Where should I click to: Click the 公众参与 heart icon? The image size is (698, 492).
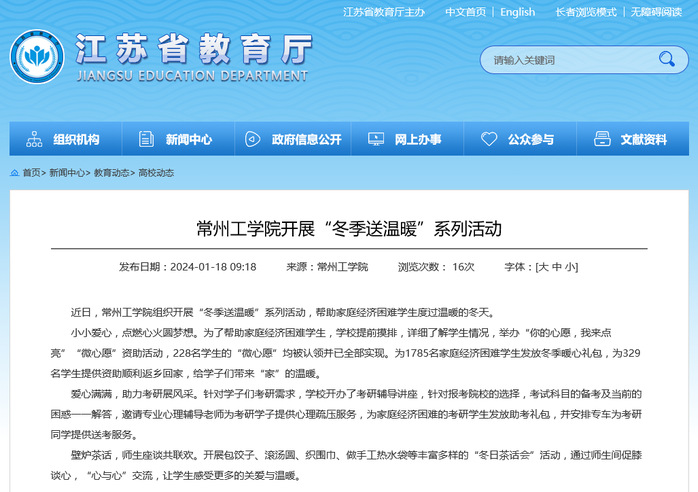click(x=488, y=139)
